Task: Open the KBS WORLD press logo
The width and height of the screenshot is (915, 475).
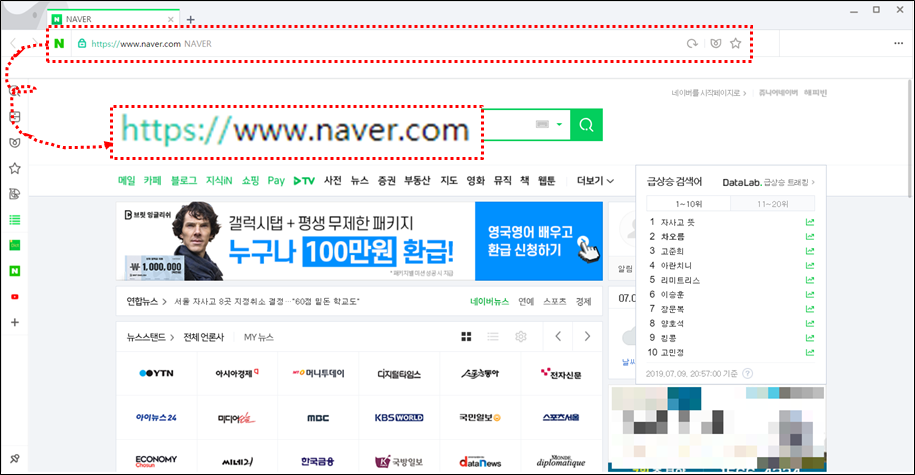Action: [399, 418]
